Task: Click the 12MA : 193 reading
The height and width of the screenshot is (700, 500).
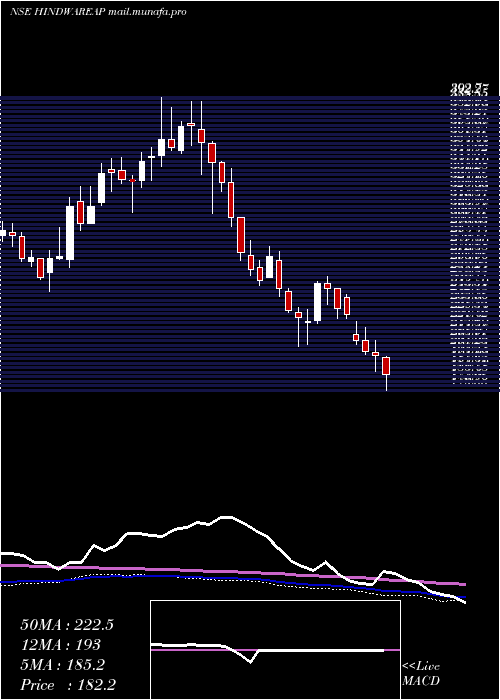Action: [60, 645]
